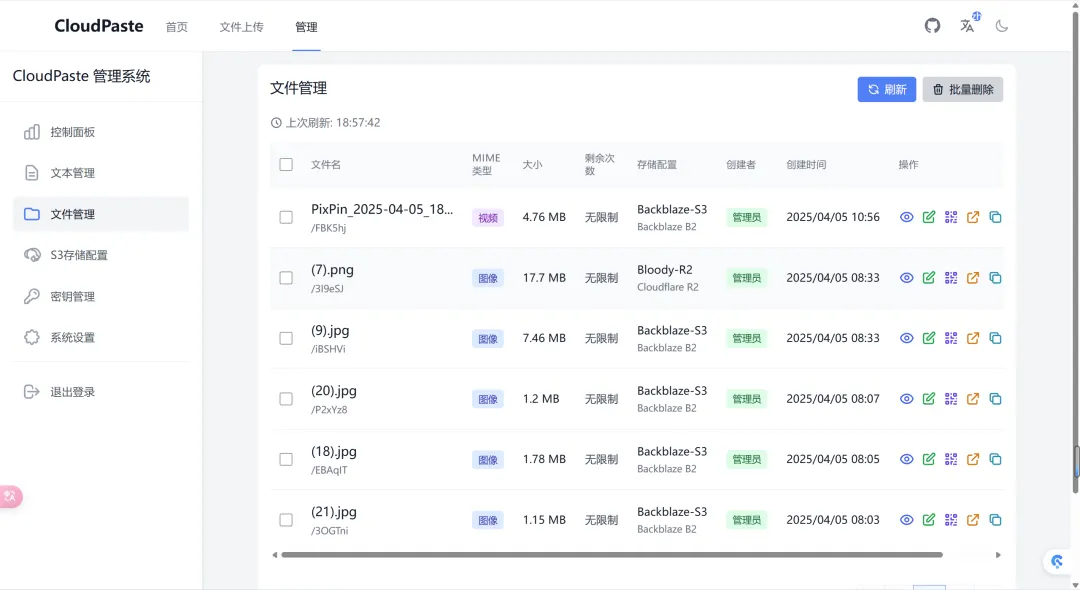Open (9).jpg external link icon

[x=973, y=339]
